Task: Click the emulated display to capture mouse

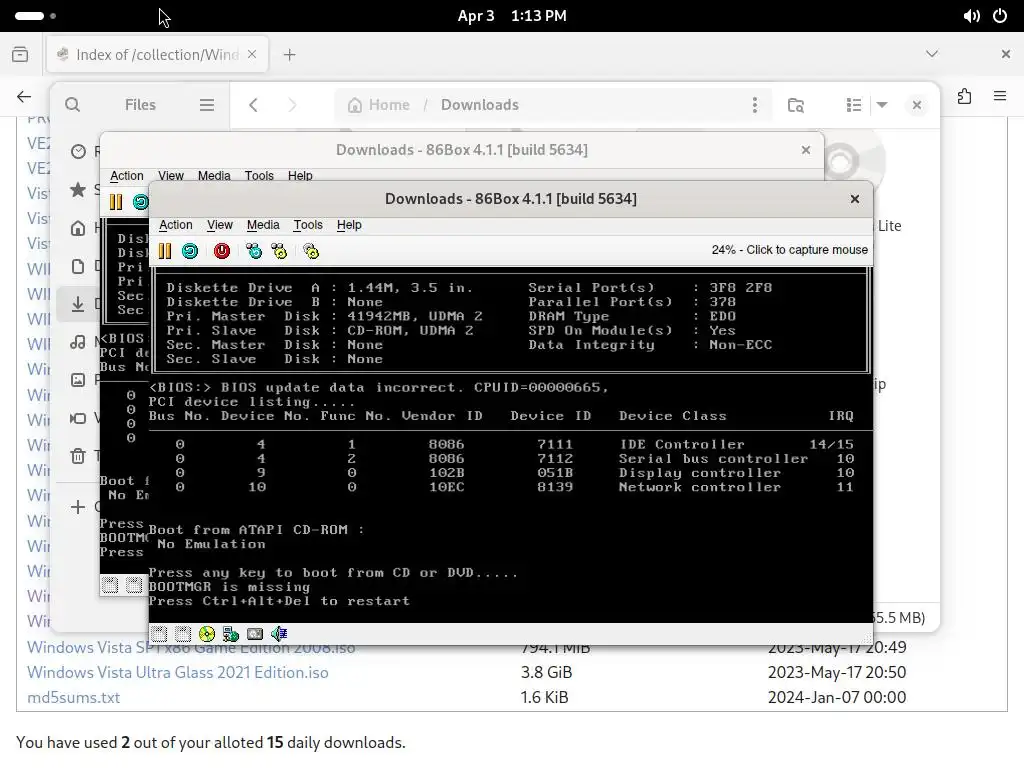Action: [511, 444]
